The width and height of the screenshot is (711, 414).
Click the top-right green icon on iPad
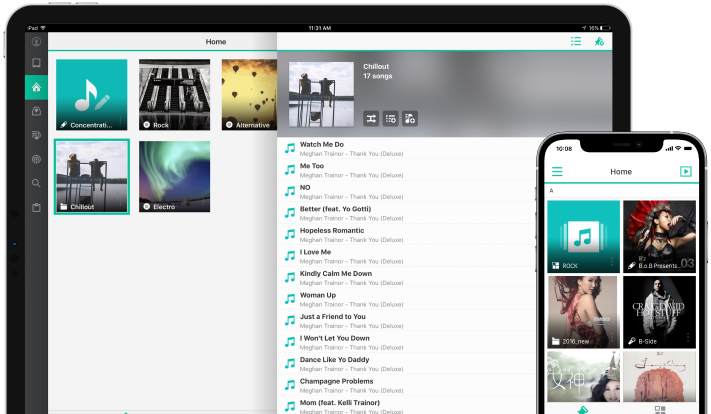599,42
